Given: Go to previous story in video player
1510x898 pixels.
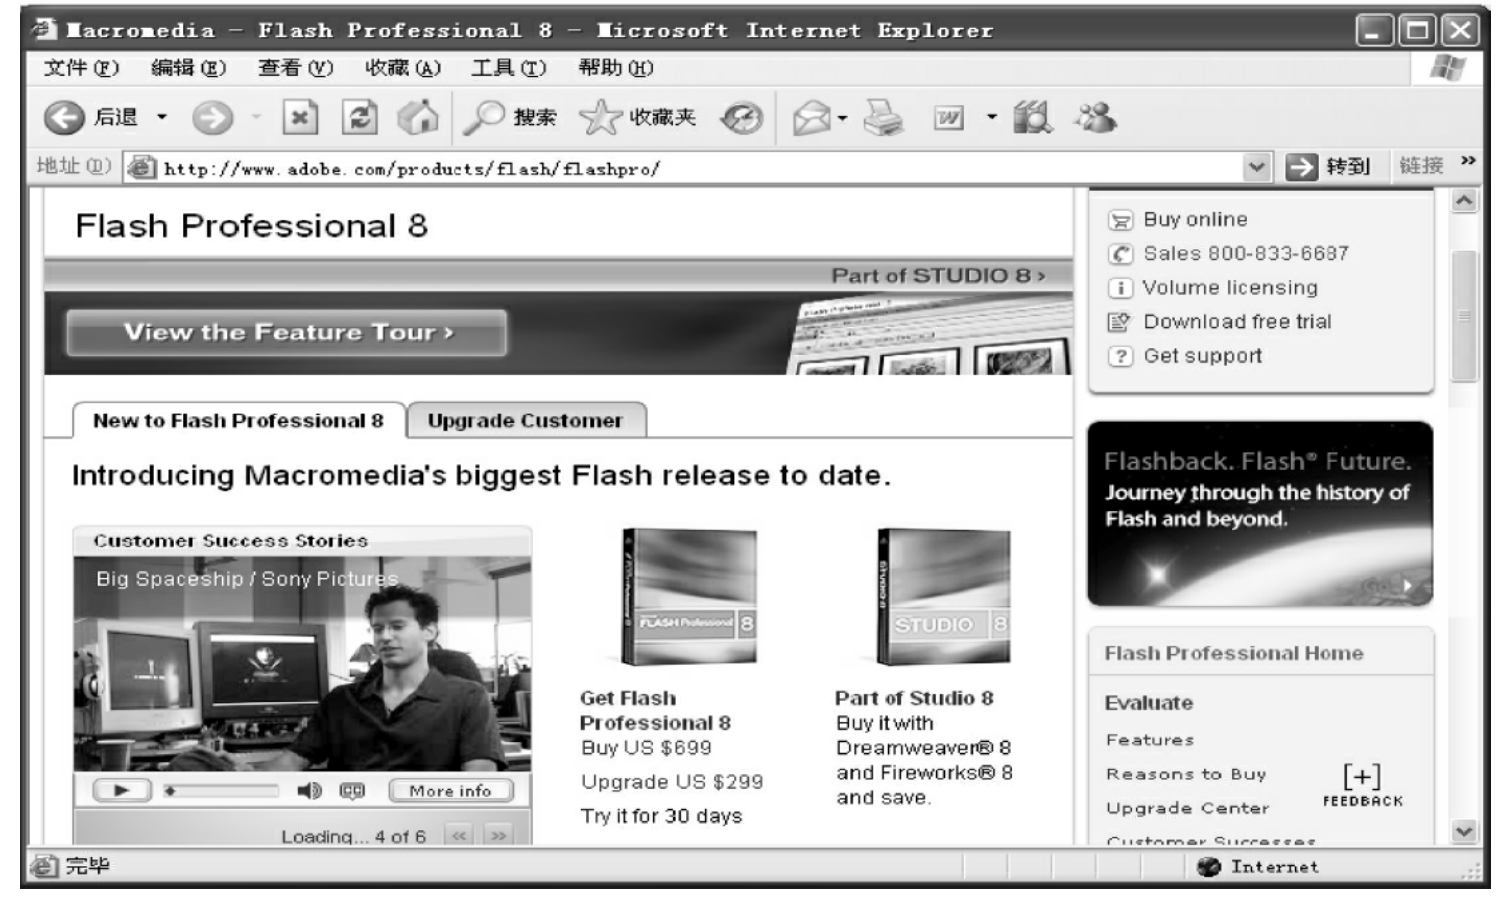Looking at the screenshot, I should tap(459, 835).
